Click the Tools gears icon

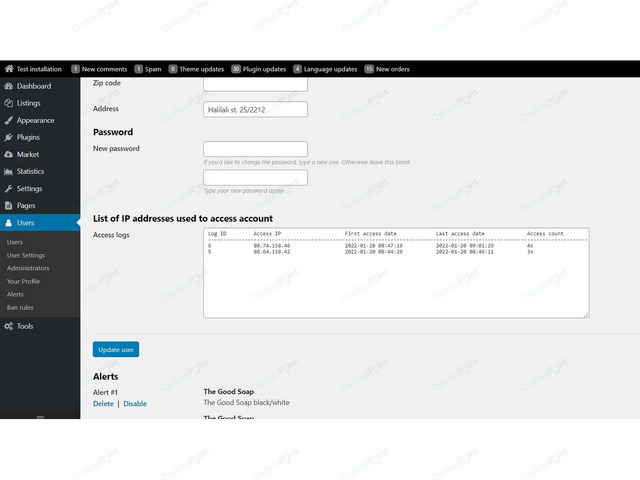(x=9, y=326)
